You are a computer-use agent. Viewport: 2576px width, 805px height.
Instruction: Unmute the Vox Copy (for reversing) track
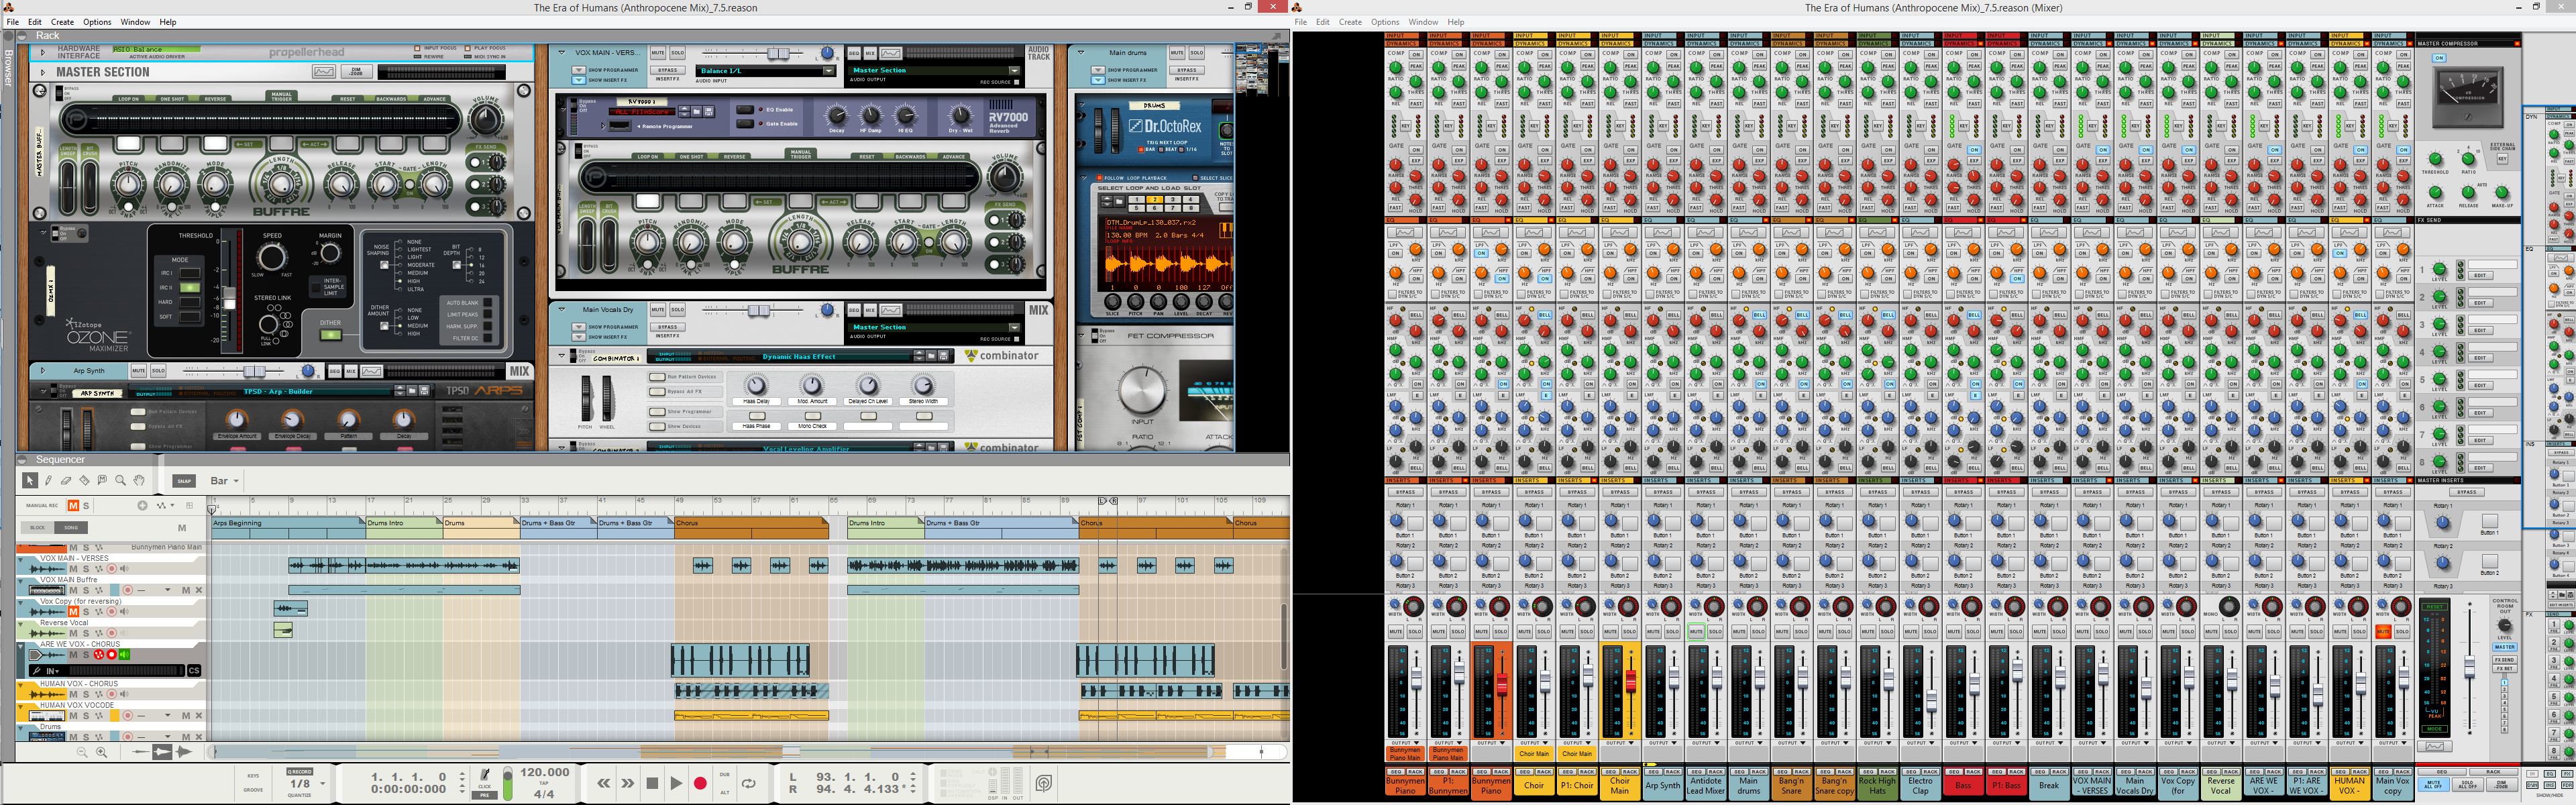coord(73,611)
